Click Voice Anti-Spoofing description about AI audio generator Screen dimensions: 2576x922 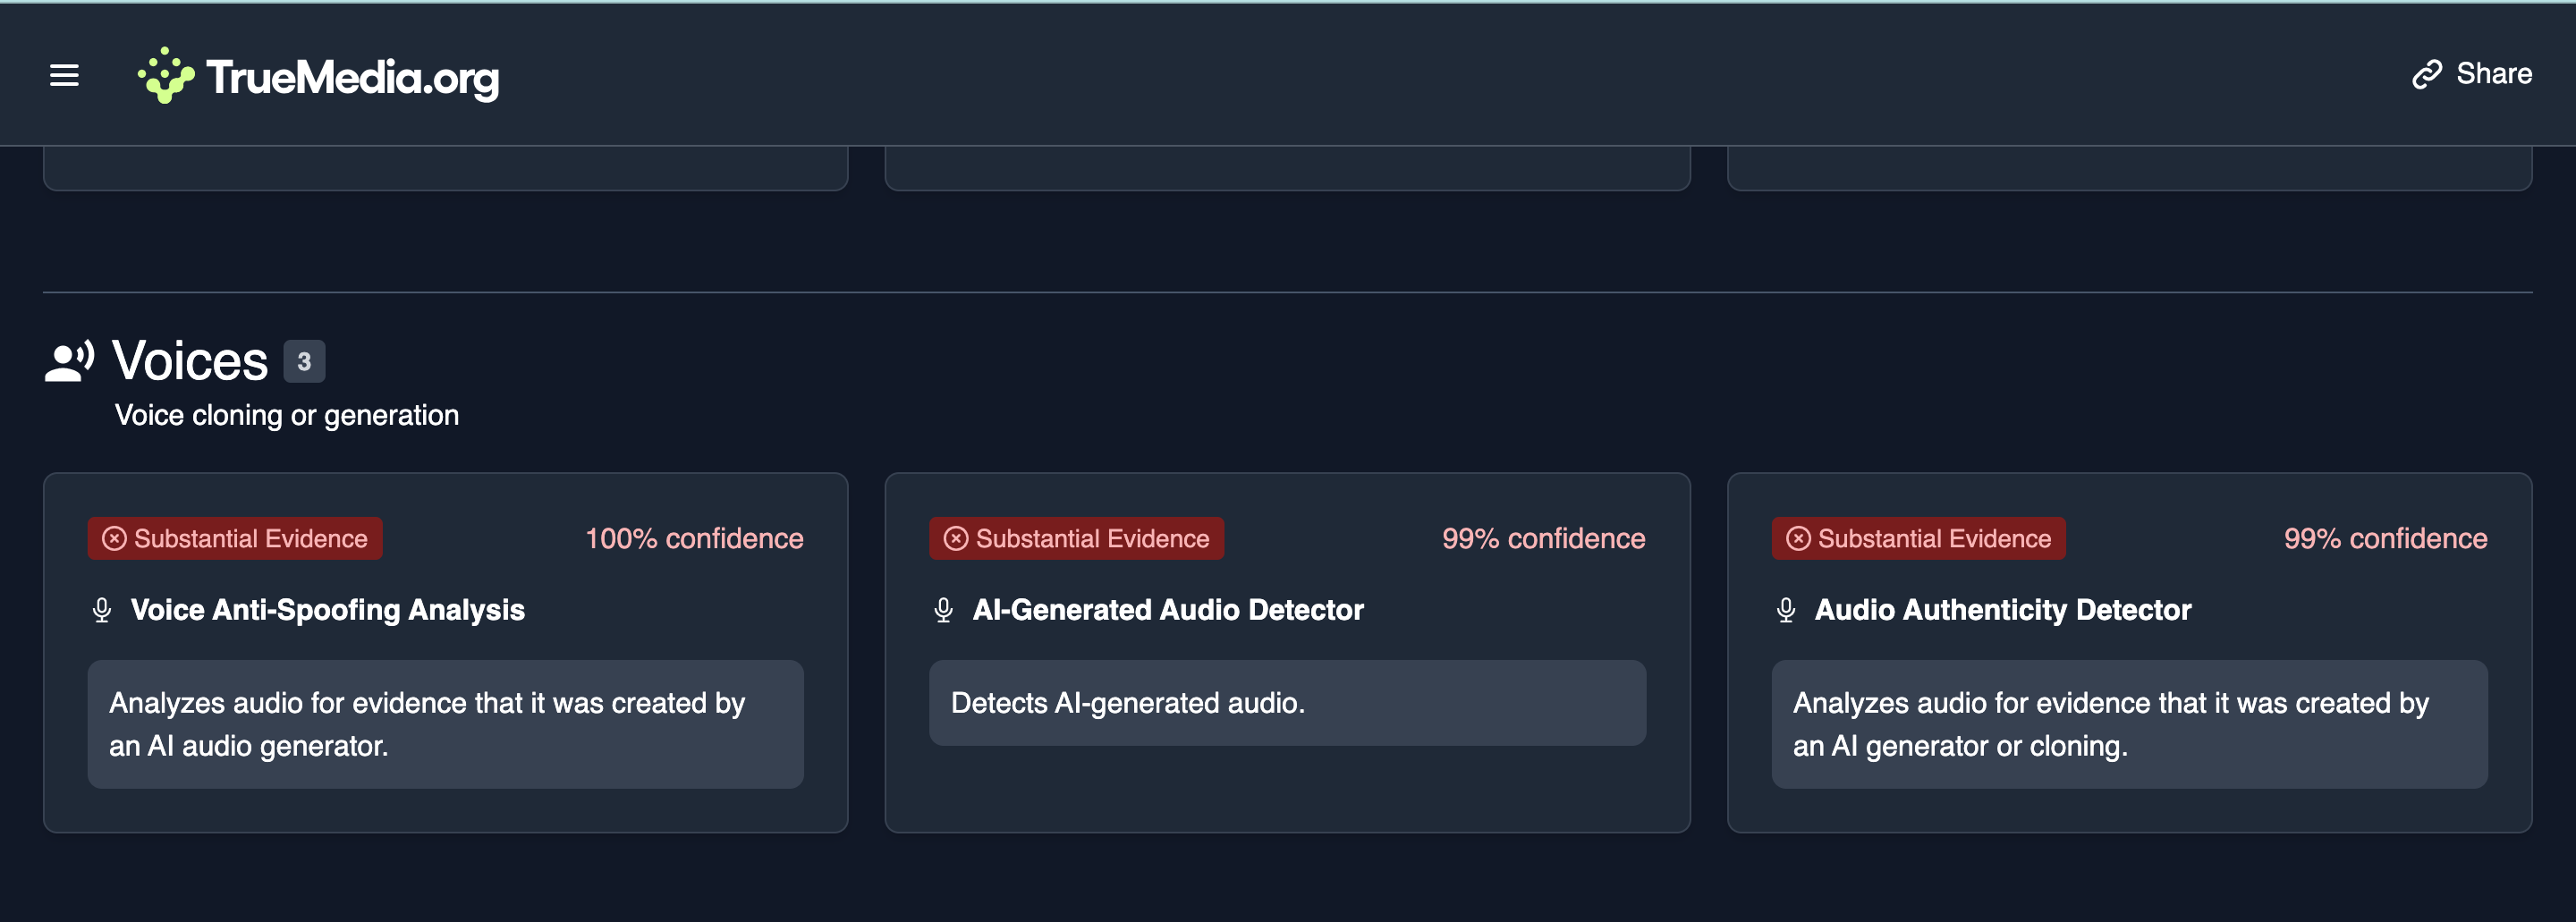pyautogui.click(x=446, y=724)
